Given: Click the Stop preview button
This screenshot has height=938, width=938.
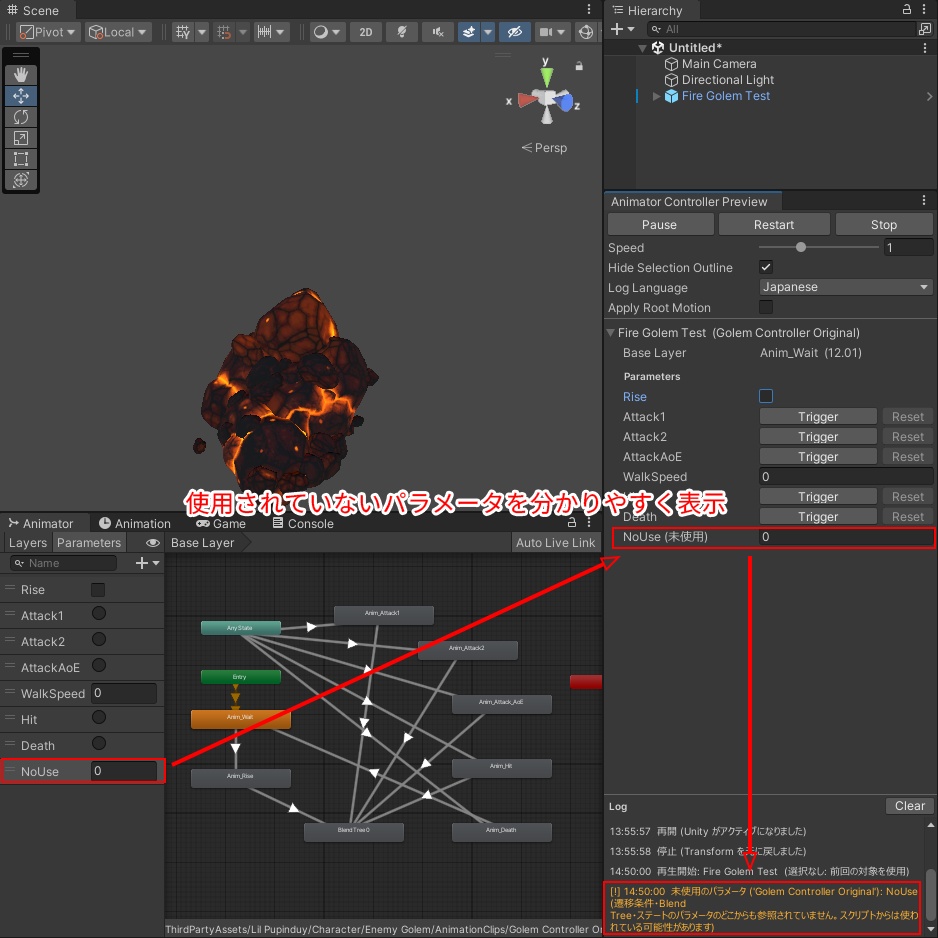Looking at the screenshot, I should [x=884, y=224].
